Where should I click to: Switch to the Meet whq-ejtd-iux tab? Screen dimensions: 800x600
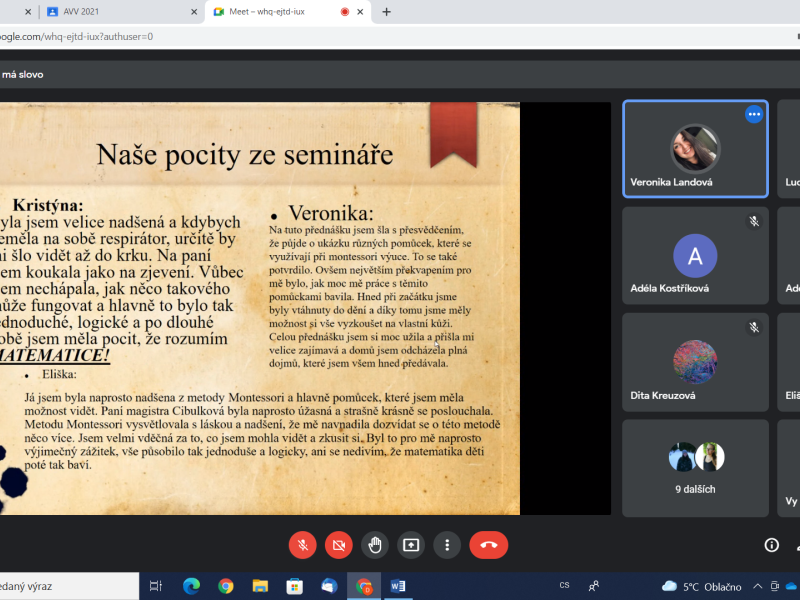275,12
